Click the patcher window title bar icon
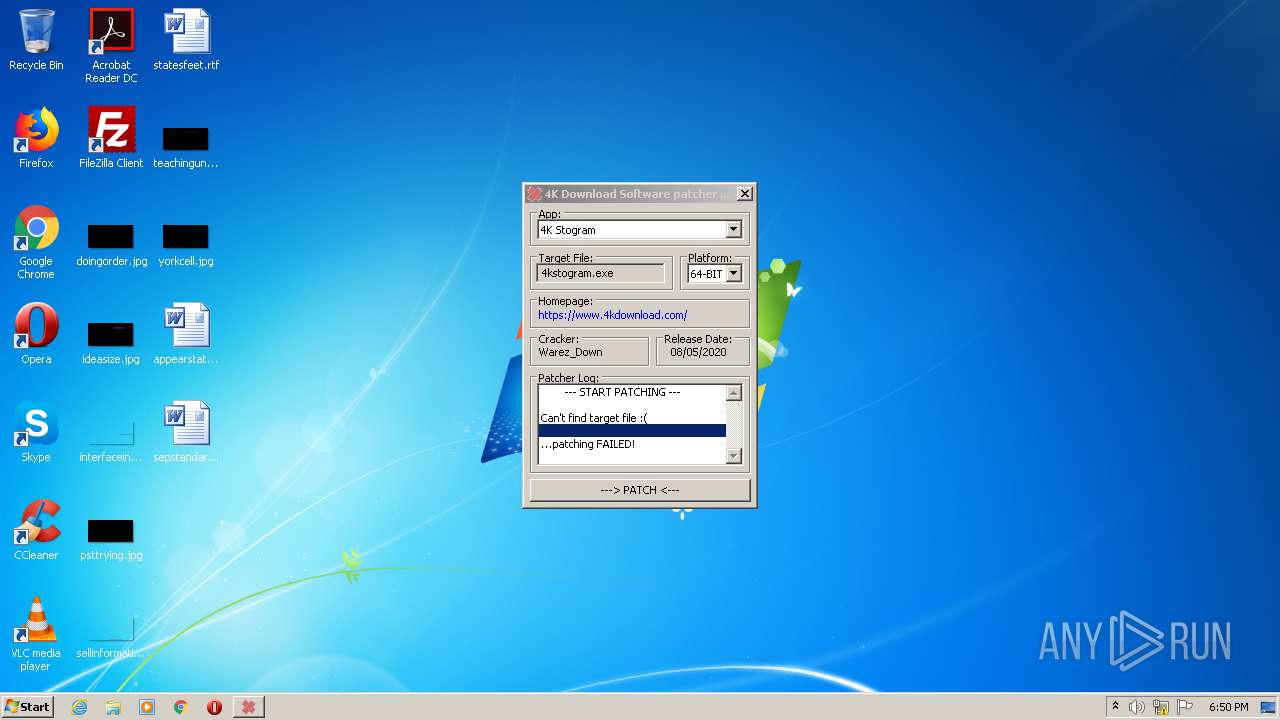The width and height of the screenshot is (1280, 720). click(535, 194)
